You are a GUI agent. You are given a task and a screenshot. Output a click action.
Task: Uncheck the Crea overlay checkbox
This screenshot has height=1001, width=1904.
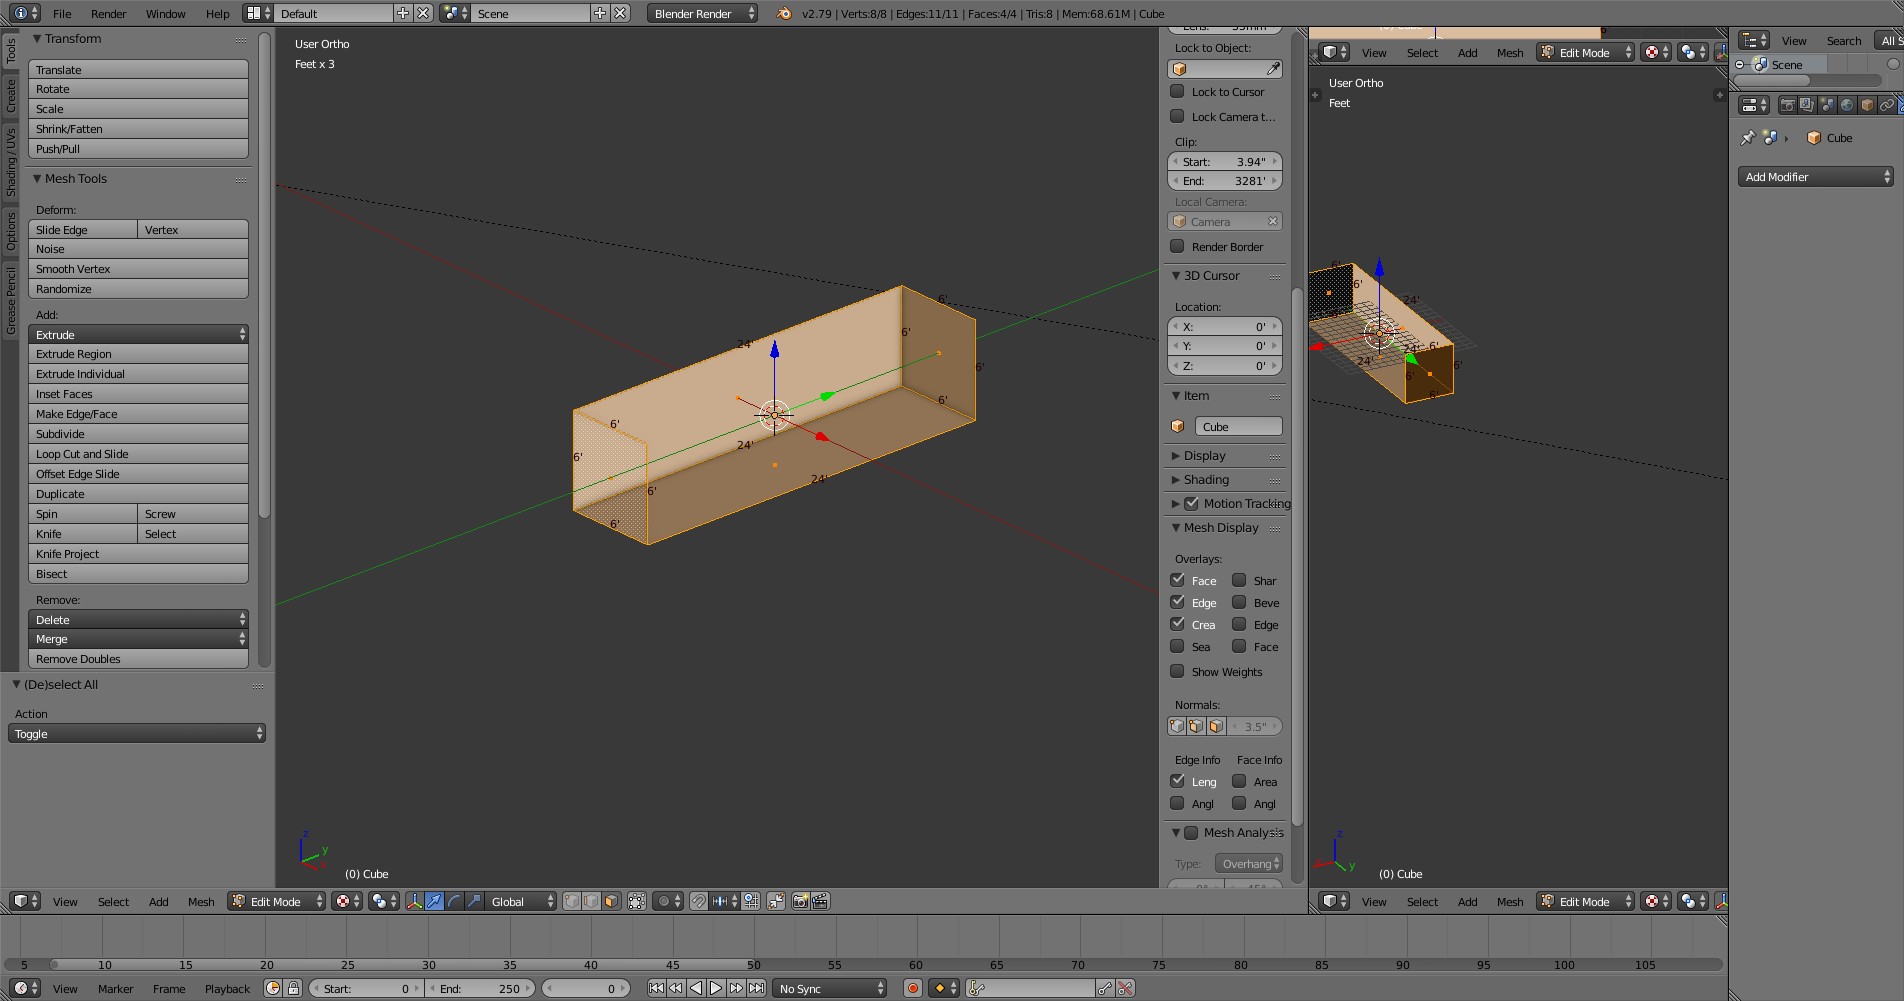[1177, 624]
